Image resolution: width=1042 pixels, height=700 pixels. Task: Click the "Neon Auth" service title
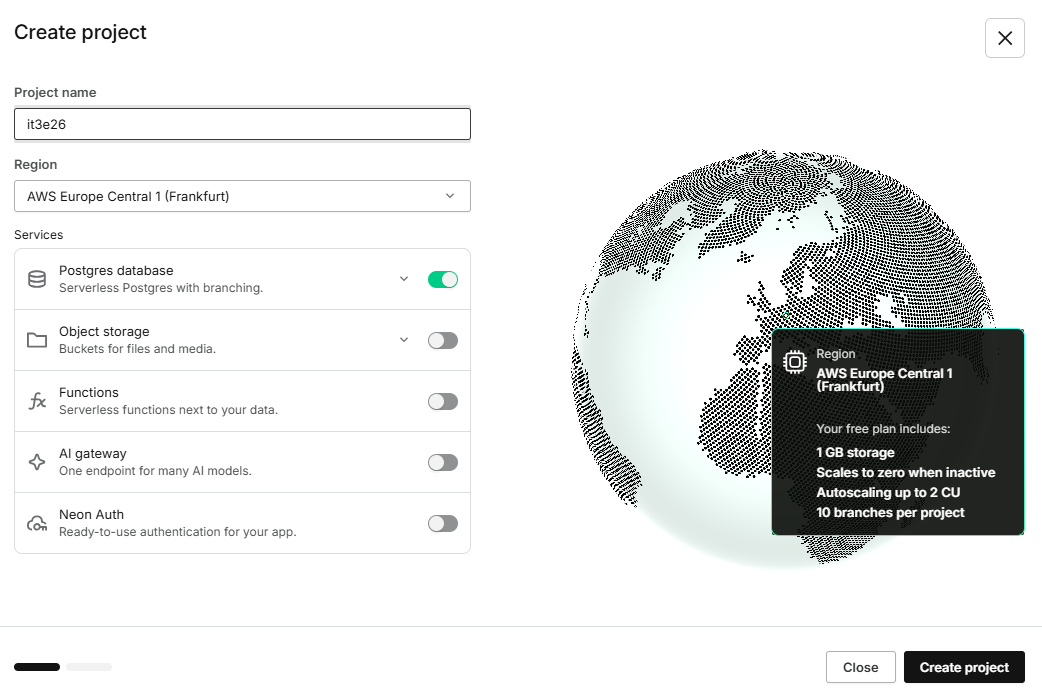pos(92,515)
